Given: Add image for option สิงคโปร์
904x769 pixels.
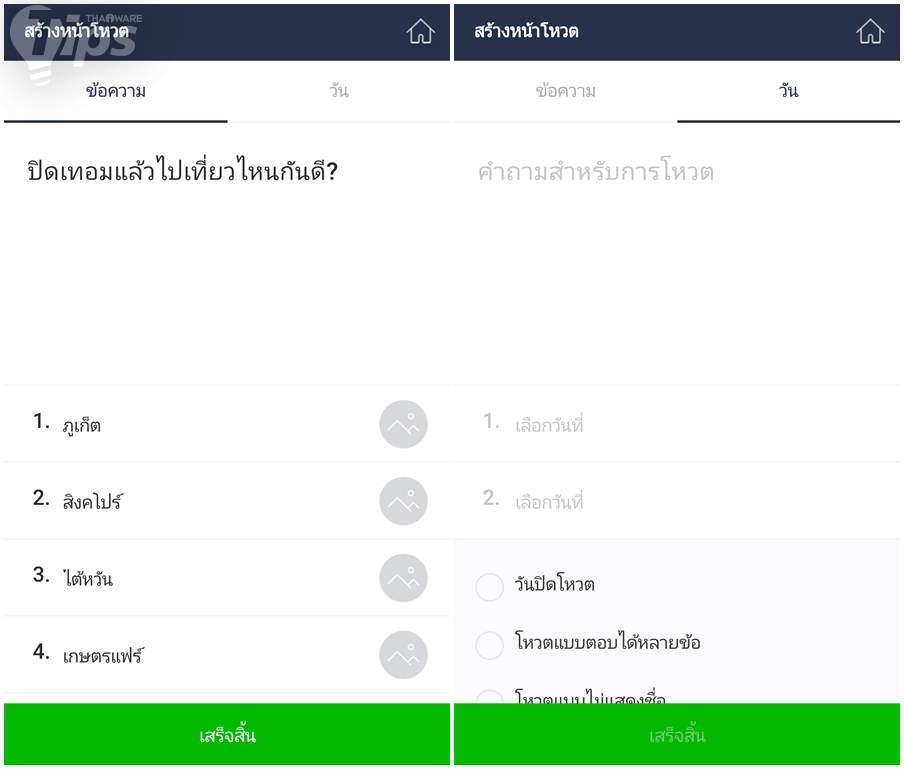Looking at the screenshot, I should 403,501.
